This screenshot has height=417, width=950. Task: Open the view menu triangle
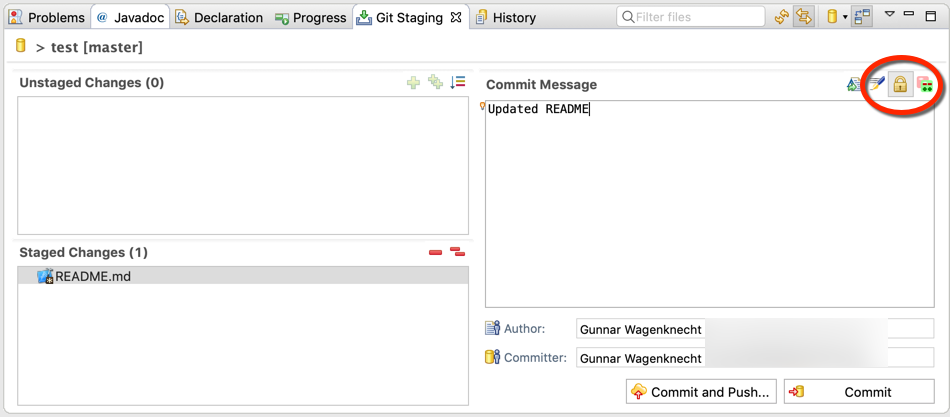pos(889,13)
